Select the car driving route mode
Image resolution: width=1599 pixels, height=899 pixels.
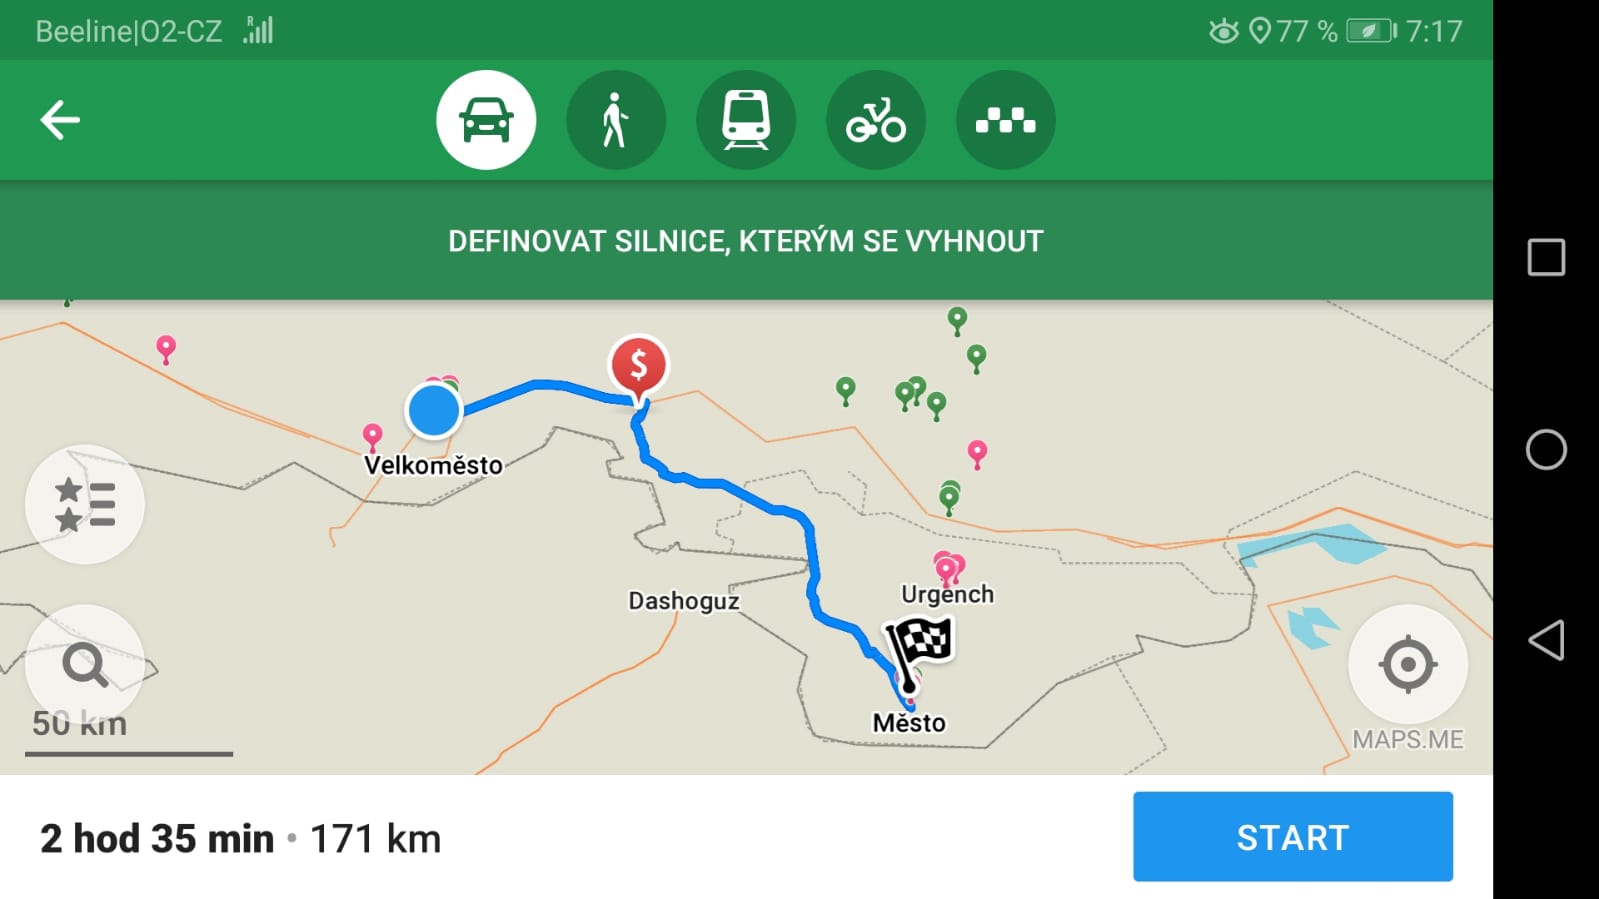(486, 120)
